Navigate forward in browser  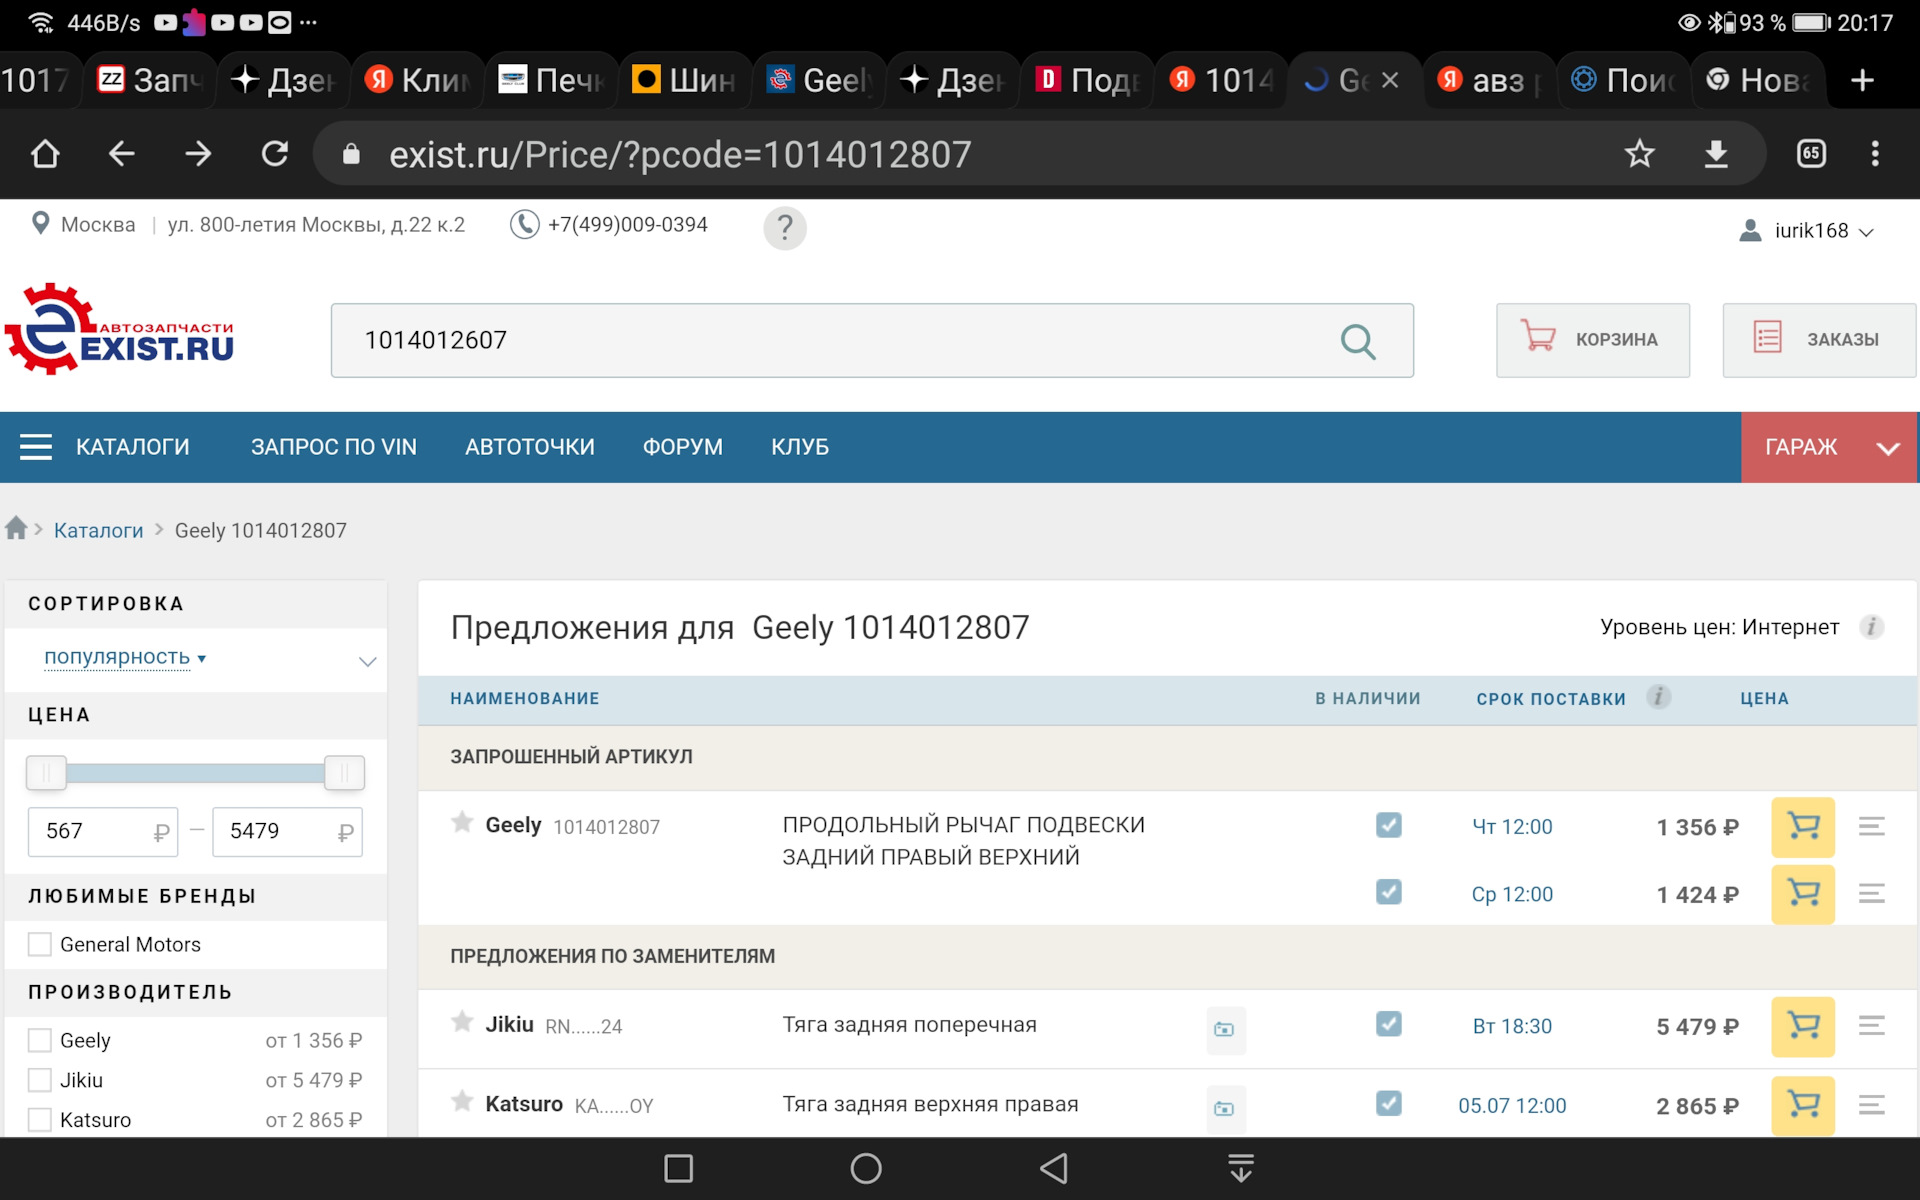point(198,154)
